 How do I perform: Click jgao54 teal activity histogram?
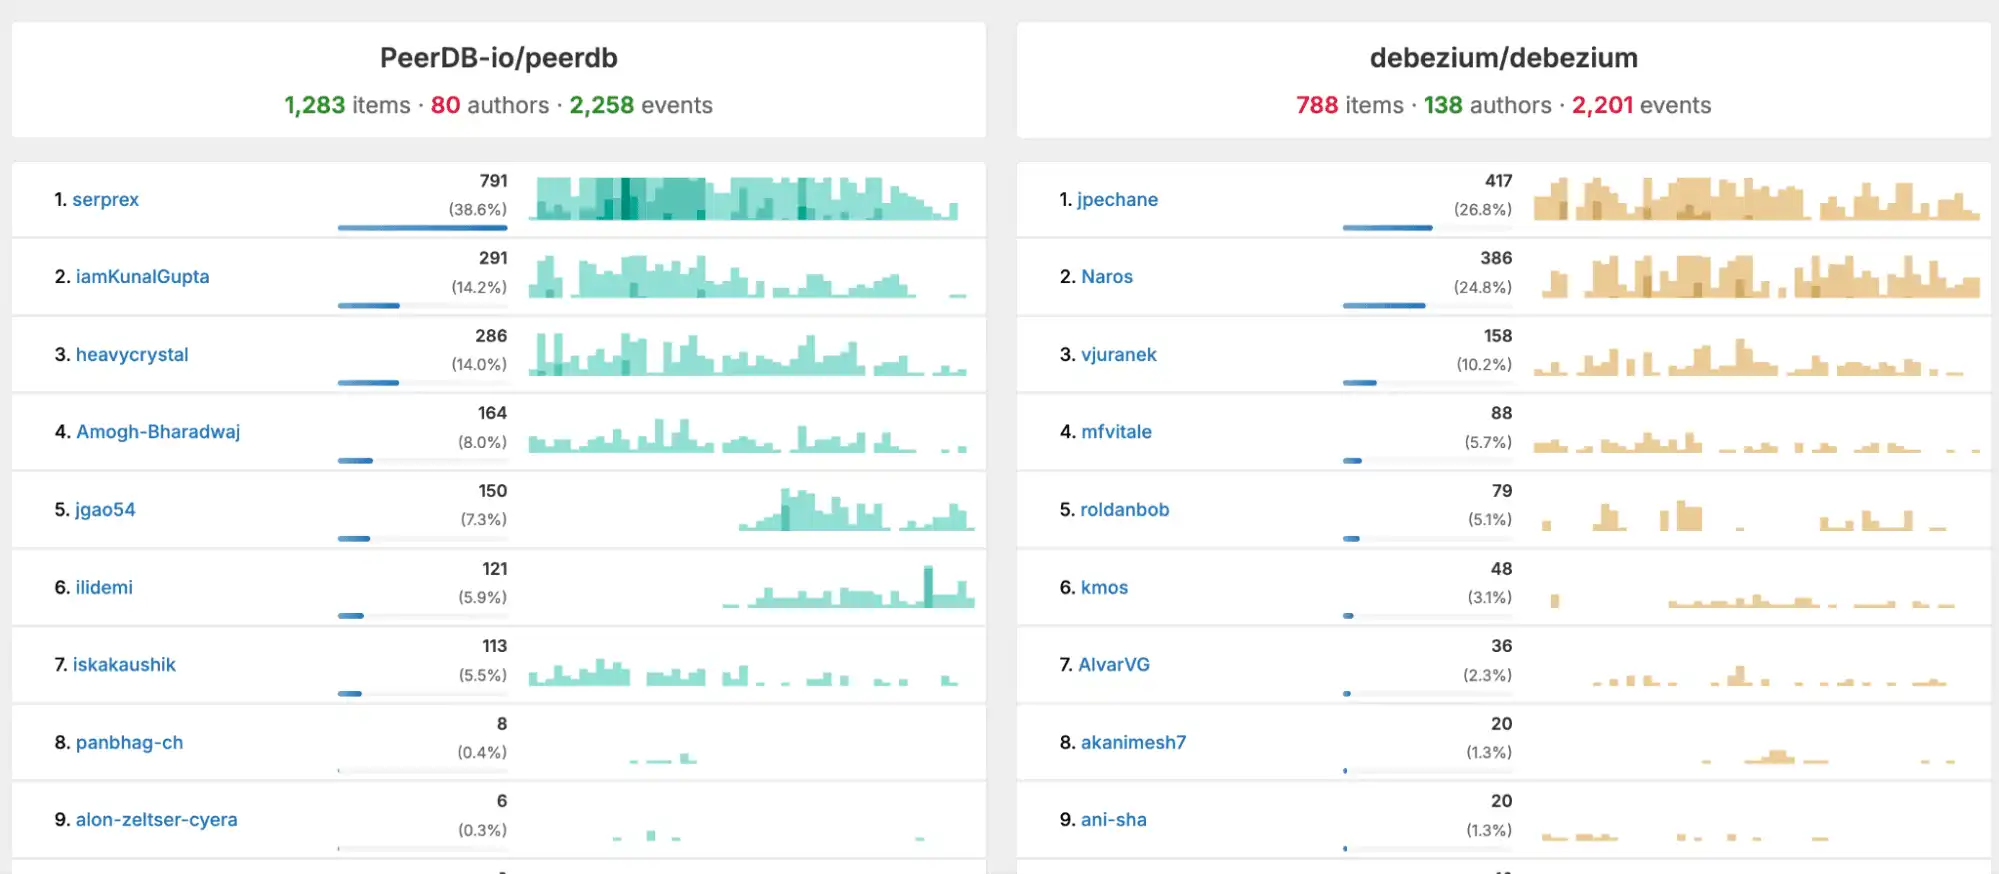[856, 510]
